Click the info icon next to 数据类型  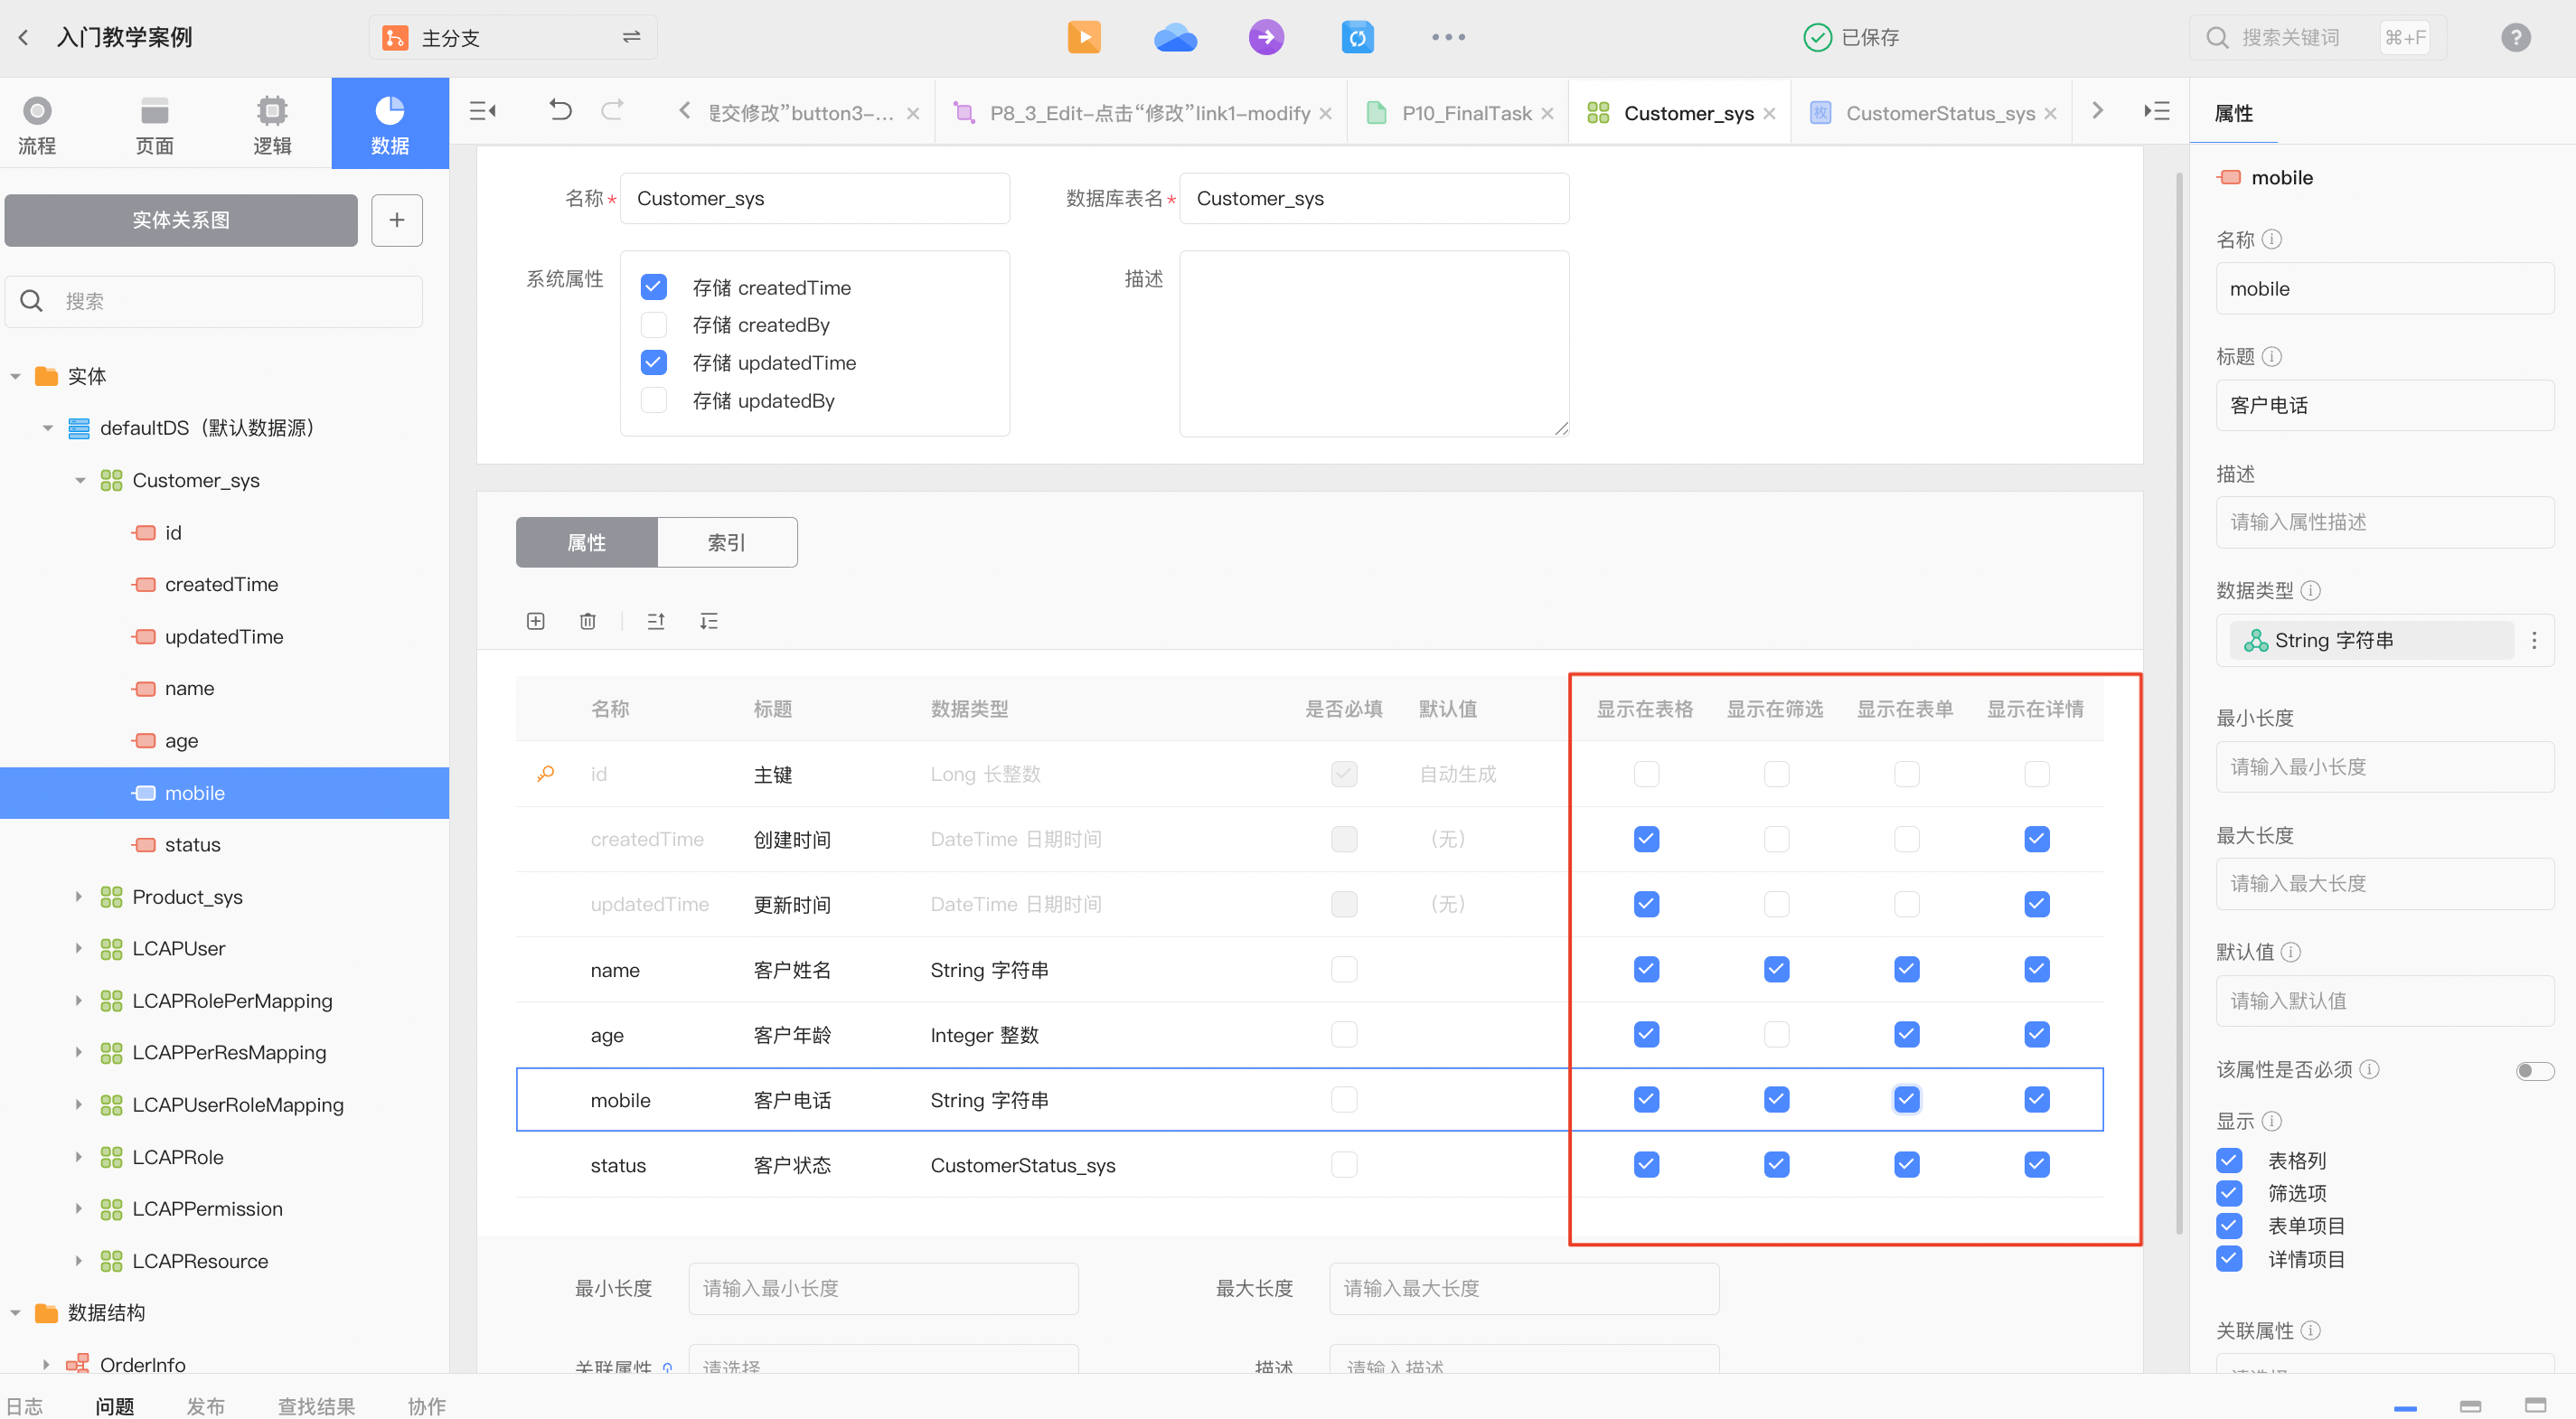pos(2310,590)
